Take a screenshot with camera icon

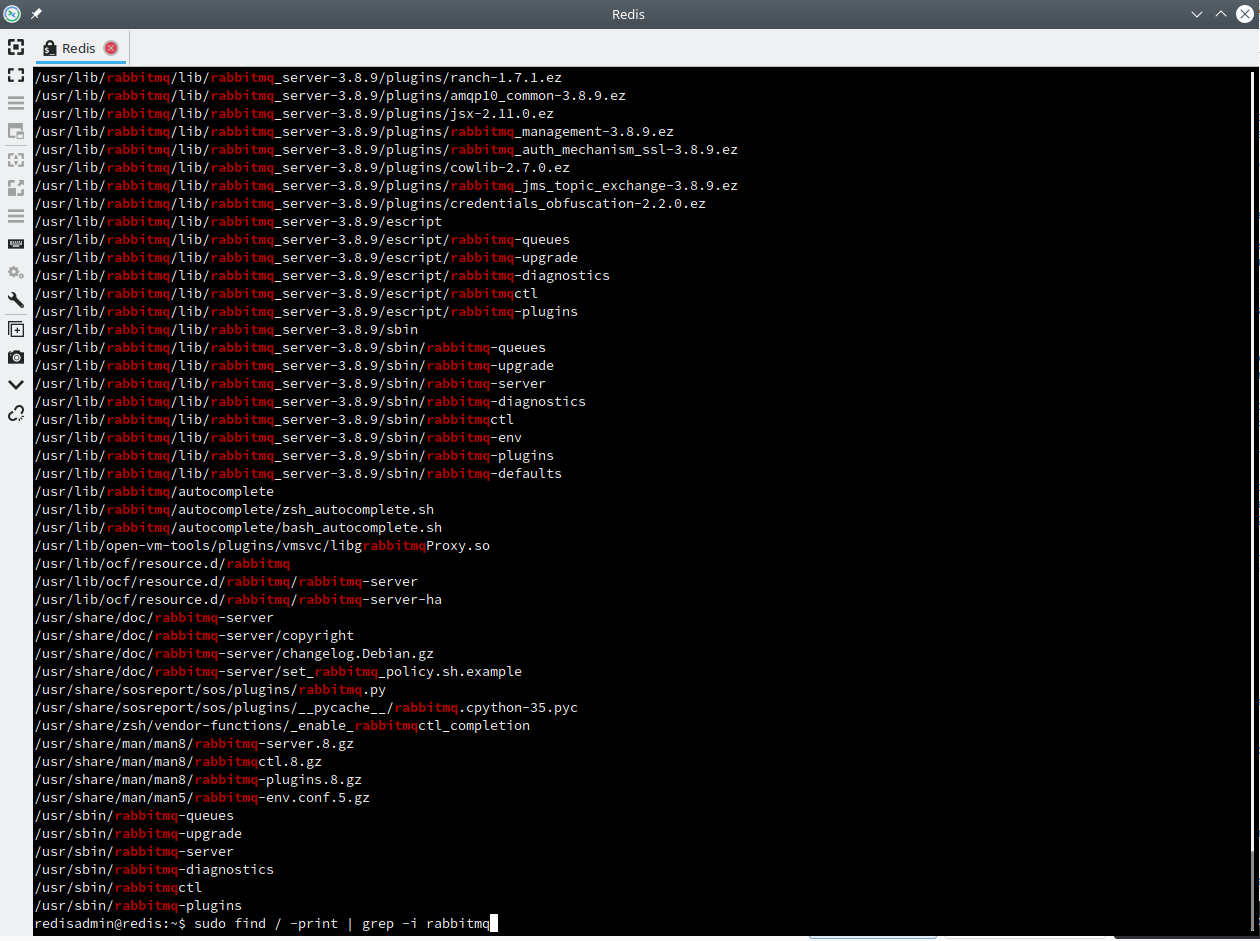tap(16, 357)
